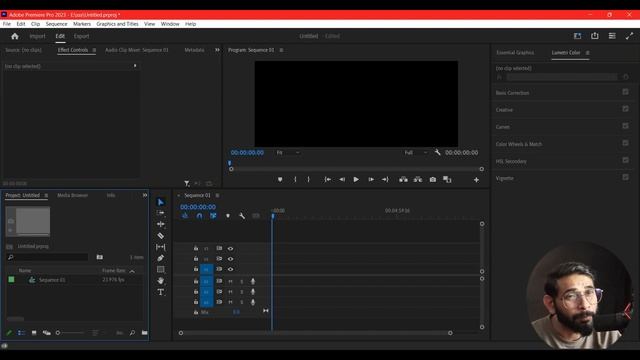Open the Quick Export share icon
The height and width of the screenshot is (360, 640).
pyautogui.click(x=595, y=36)
